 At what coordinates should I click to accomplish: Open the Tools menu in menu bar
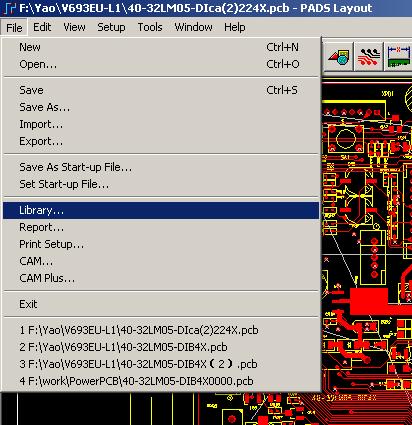click(x=150, y=27)
